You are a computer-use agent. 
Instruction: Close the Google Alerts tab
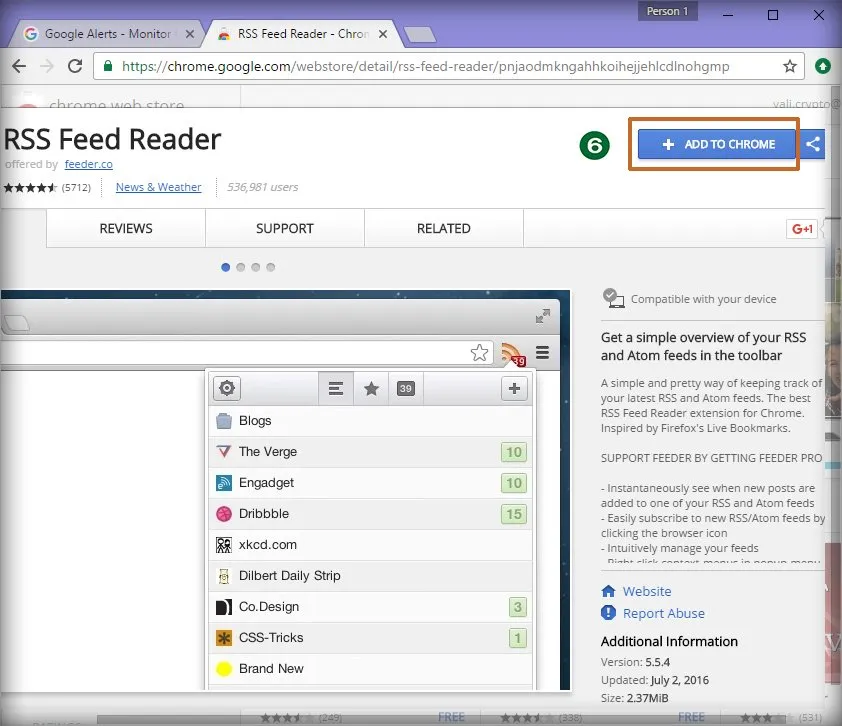[x=190, y=34]
